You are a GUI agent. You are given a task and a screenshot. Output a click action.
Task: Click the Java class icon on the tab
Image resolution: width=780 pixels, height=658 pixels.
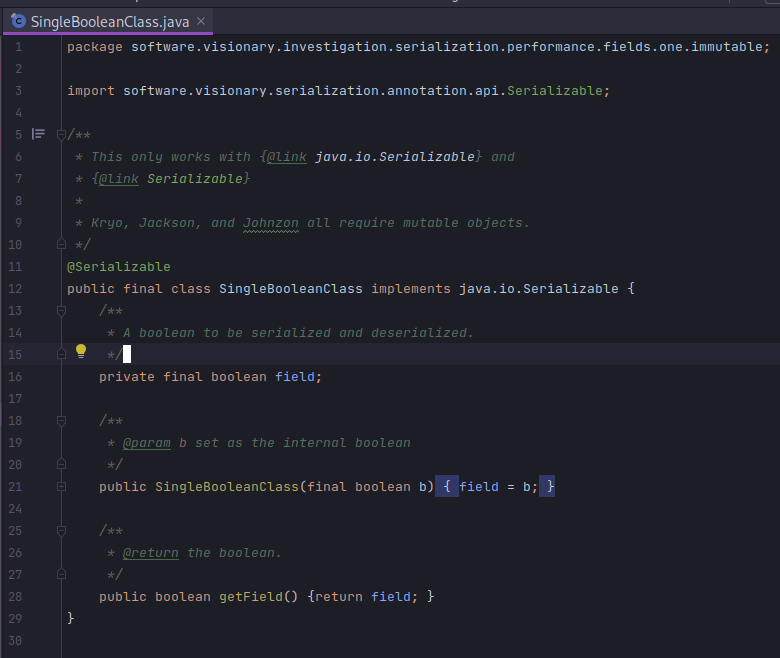18,21
